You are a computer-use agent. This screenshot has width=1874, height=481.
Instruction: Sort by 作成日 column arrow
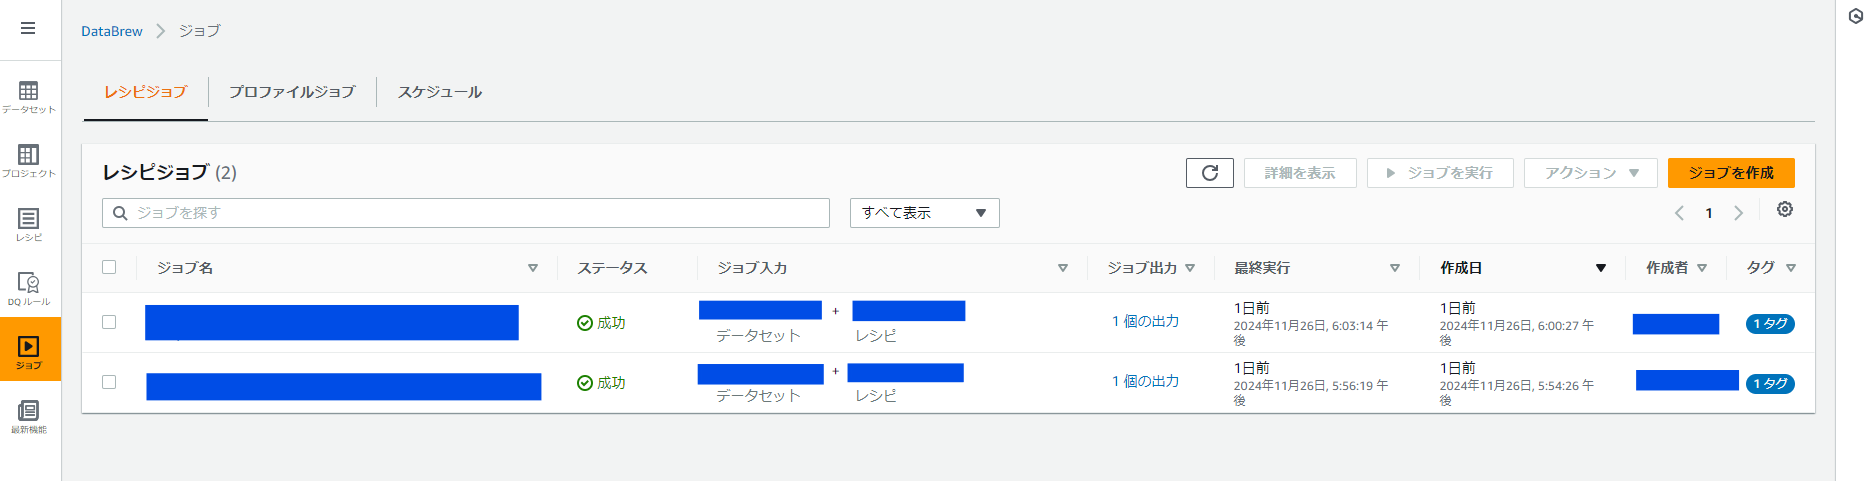pyautogui.click(x=1601, y=268)
